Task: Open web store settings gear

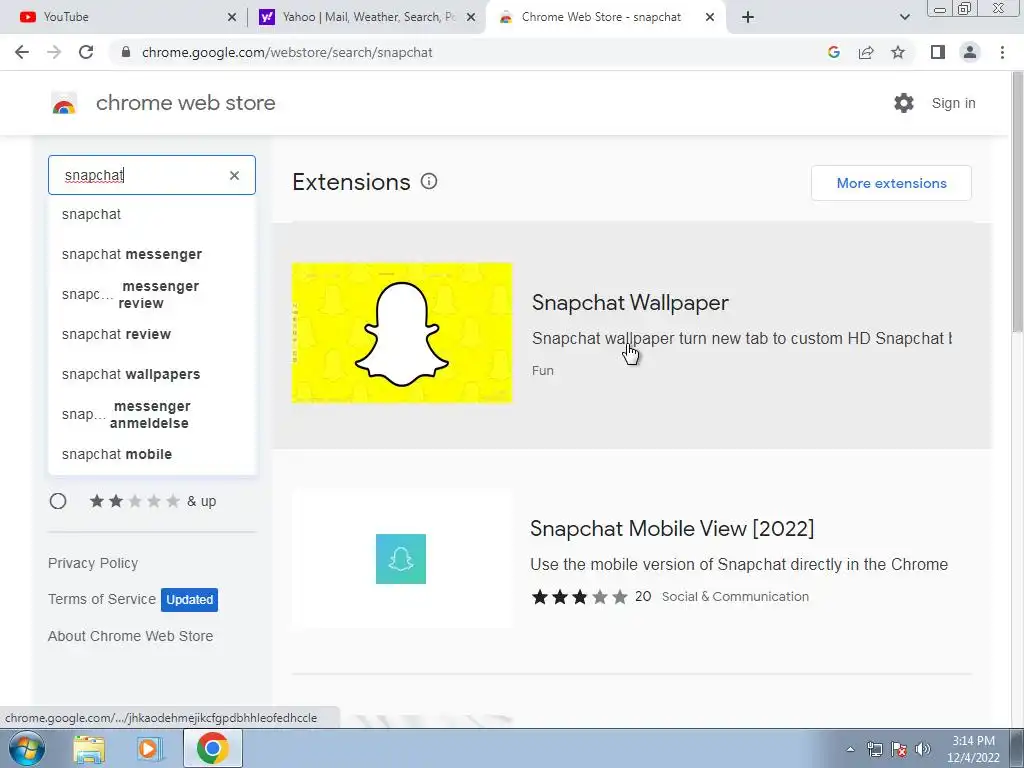Action: coord(904,103)
